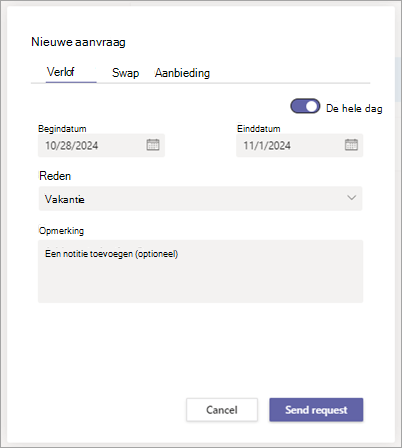This screenshot has height=448, width=402.
Task: Switch to the Swap tab
Action: [x=125, y=73]
